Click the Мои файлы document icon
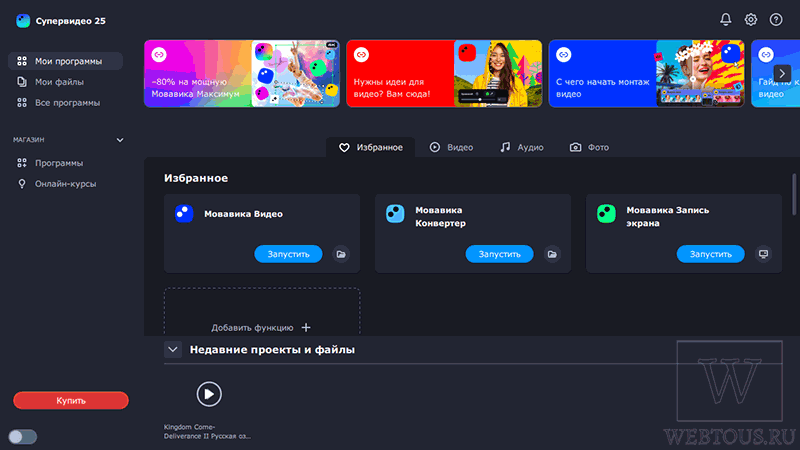The width and height of the screenshot is (800, 450). point(21,82)
